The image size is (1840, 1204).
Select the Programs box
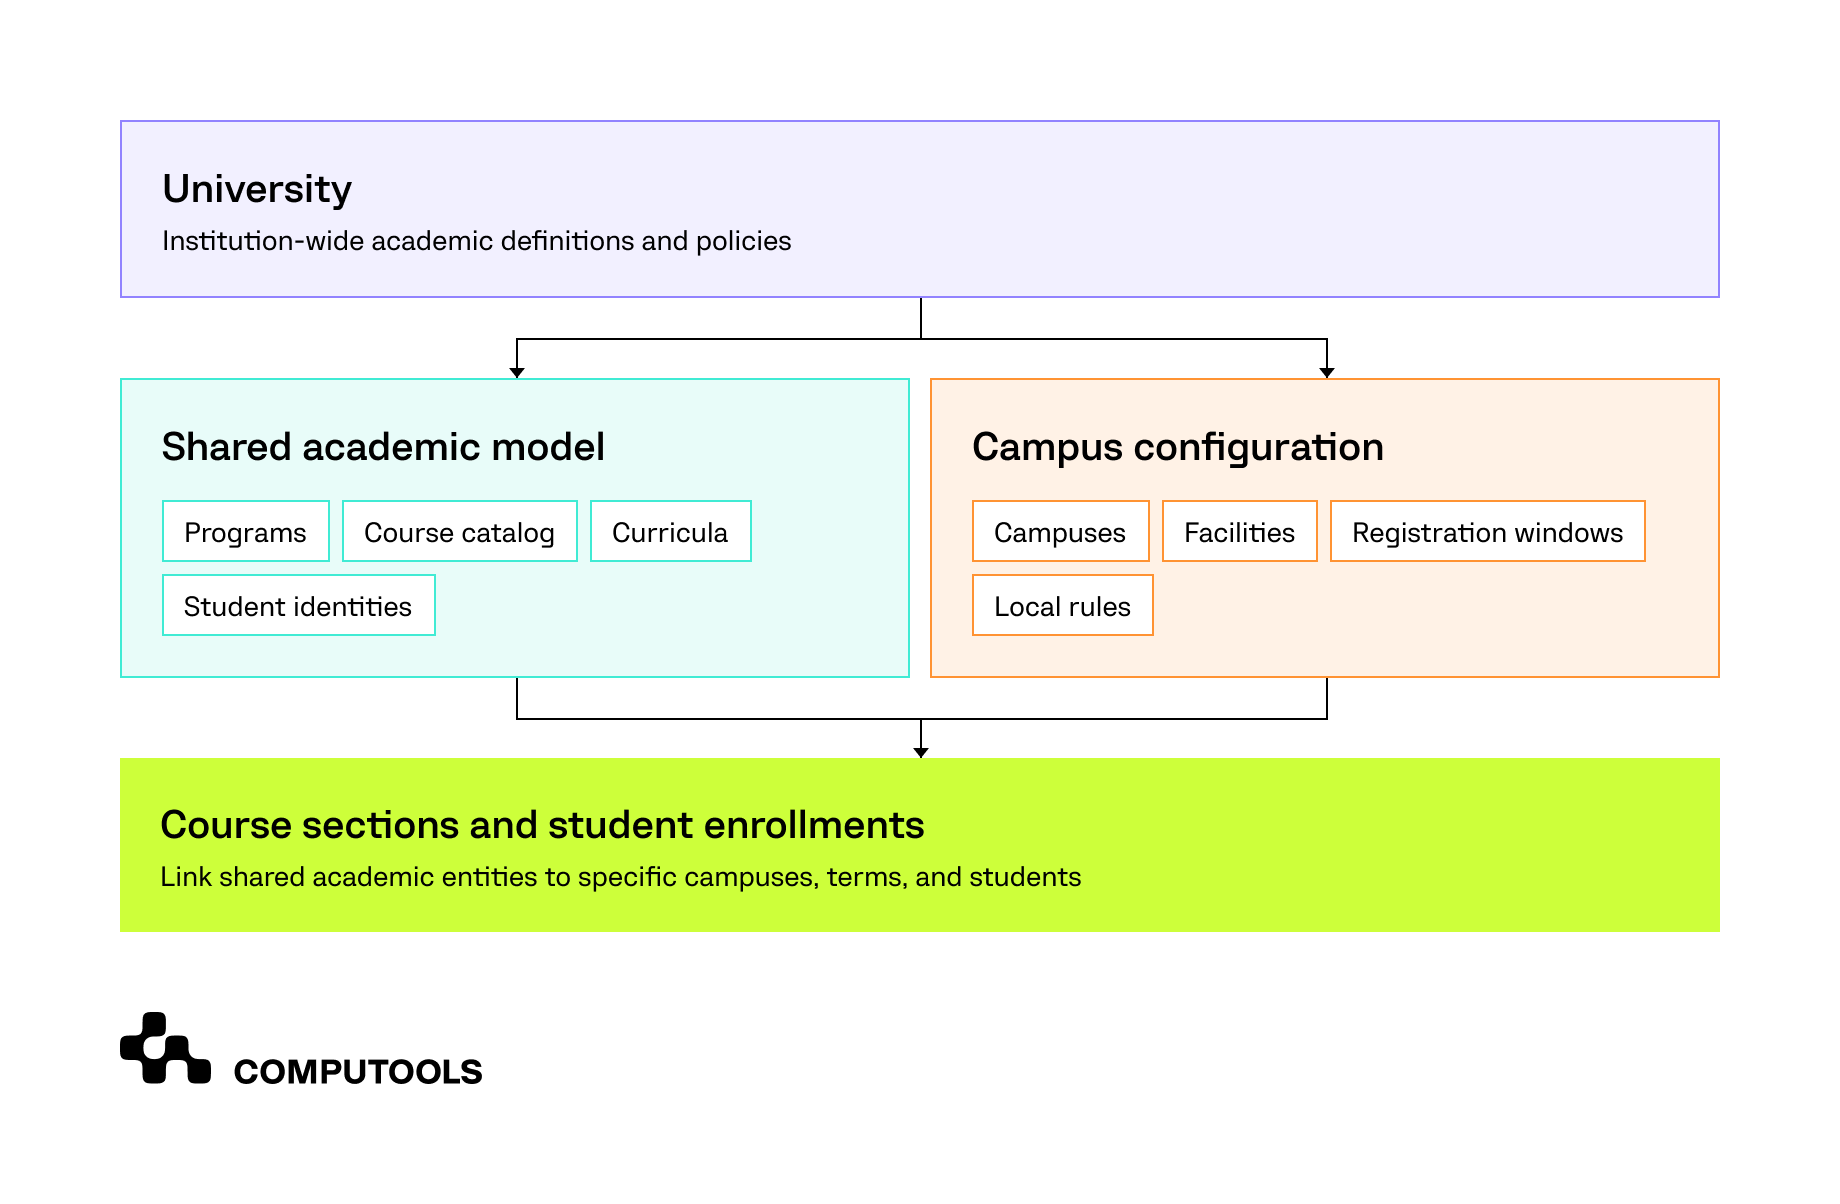[x=246, y=531]
